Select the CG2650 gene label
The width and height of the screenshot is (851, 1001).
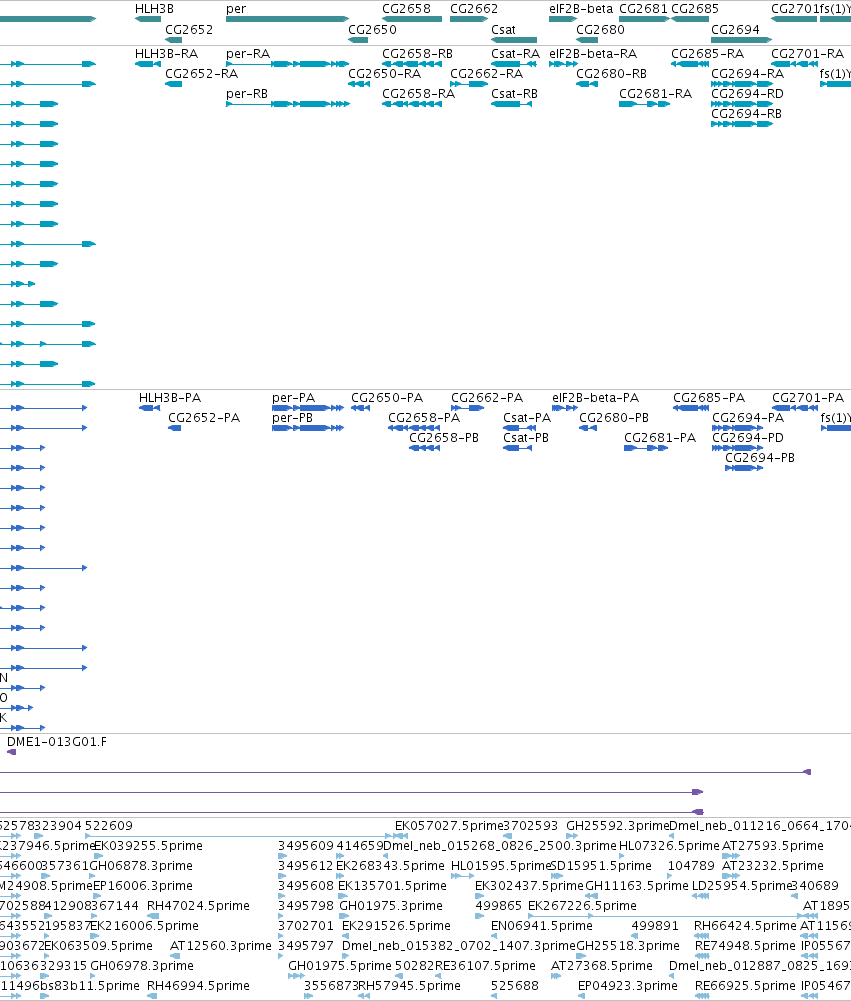point(372,29)
